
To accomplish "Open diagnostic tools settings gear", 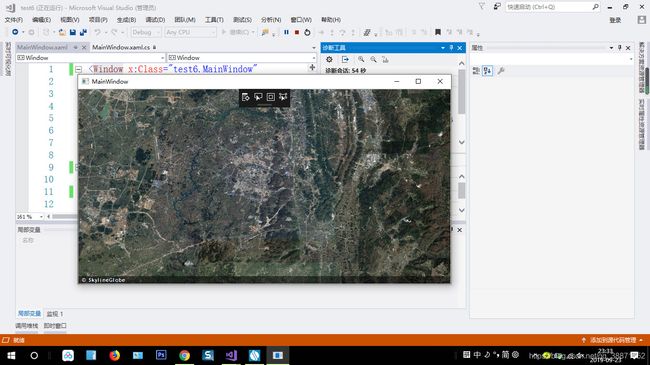I will pyautogui.click(x=329, y=59).
